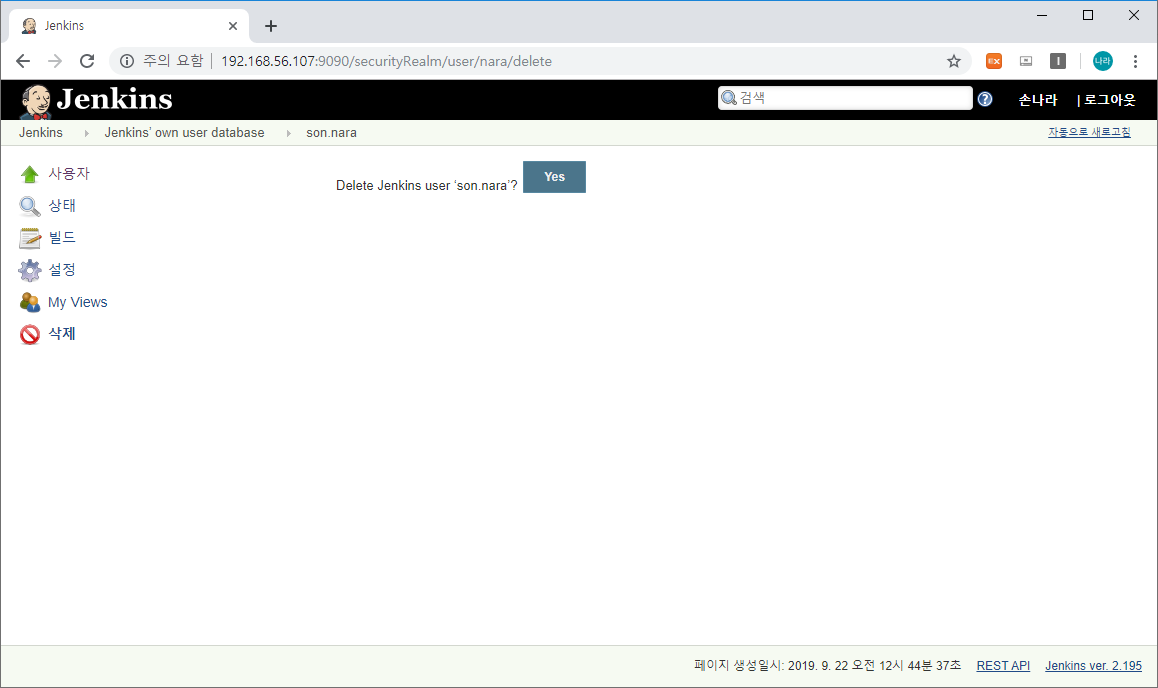
Task: Open the 삭제 sidebar link
Action: 62,334
